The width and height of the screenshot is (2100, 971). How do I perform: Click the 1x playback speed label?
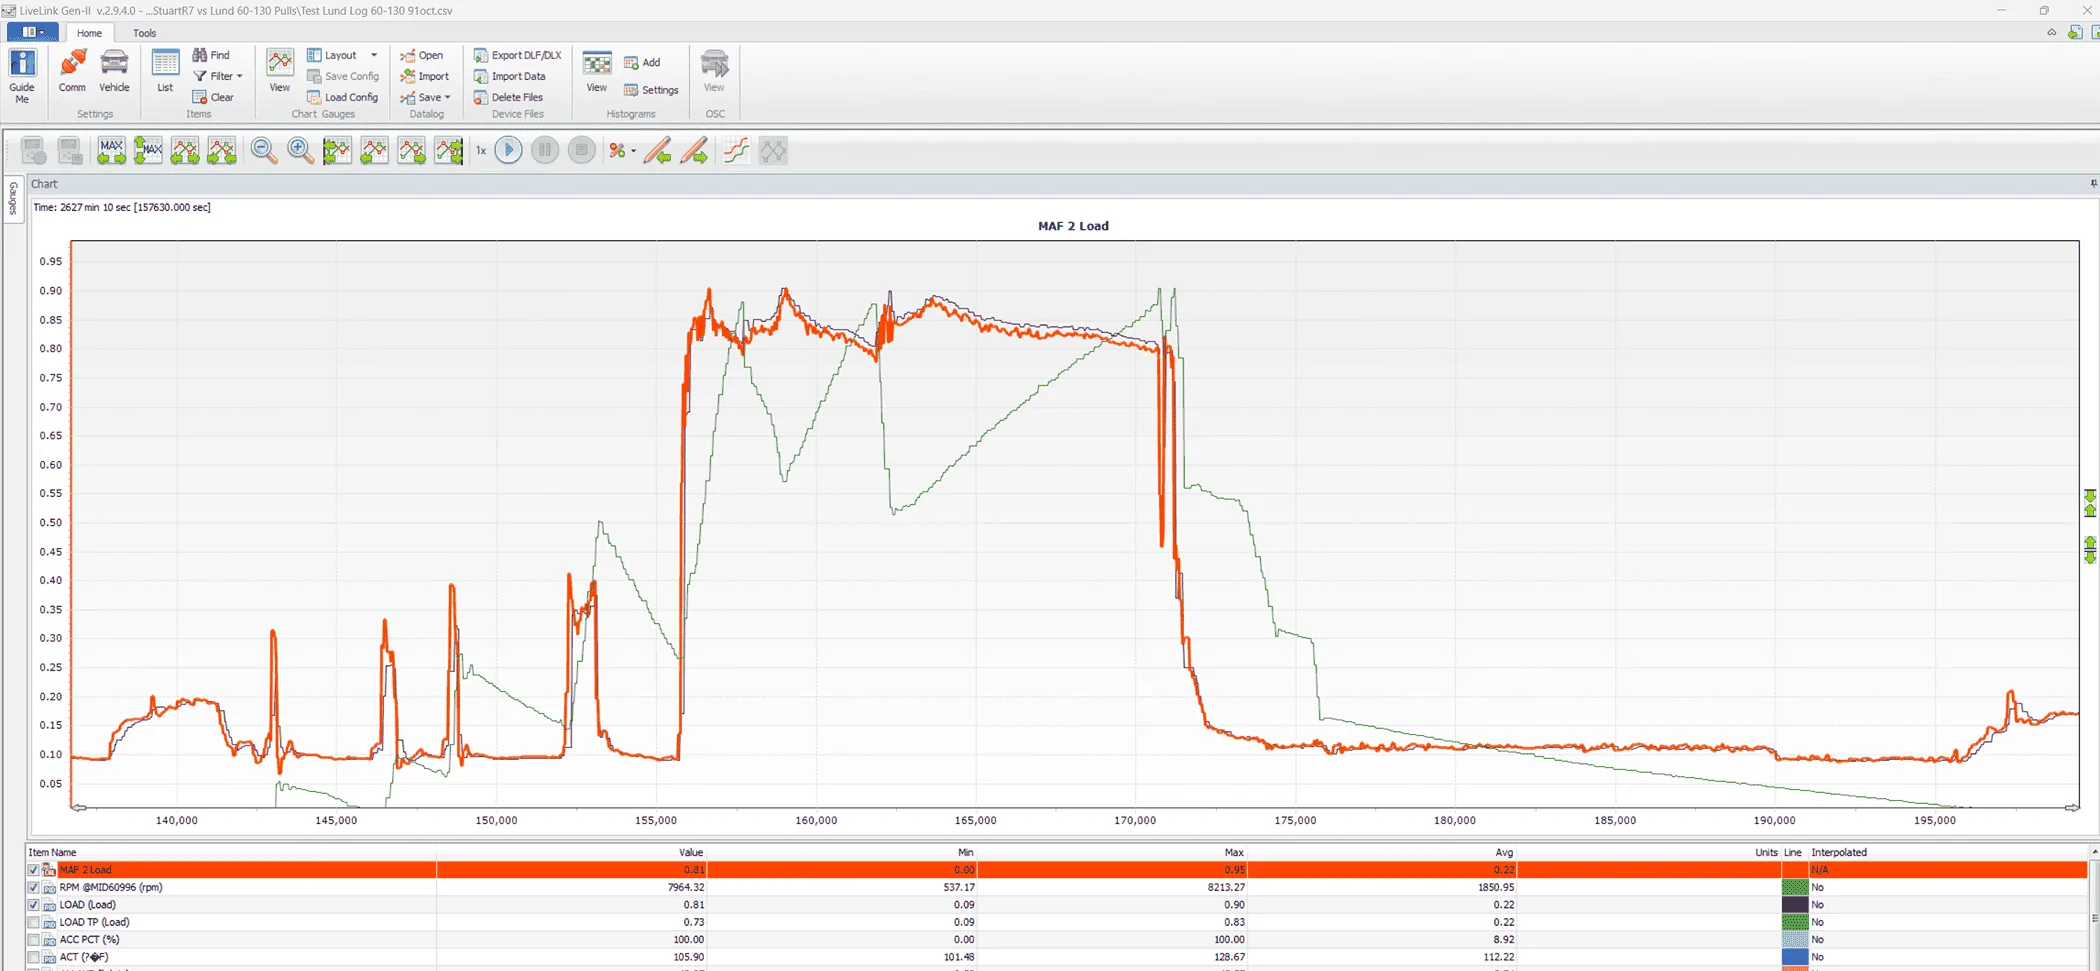481,151
